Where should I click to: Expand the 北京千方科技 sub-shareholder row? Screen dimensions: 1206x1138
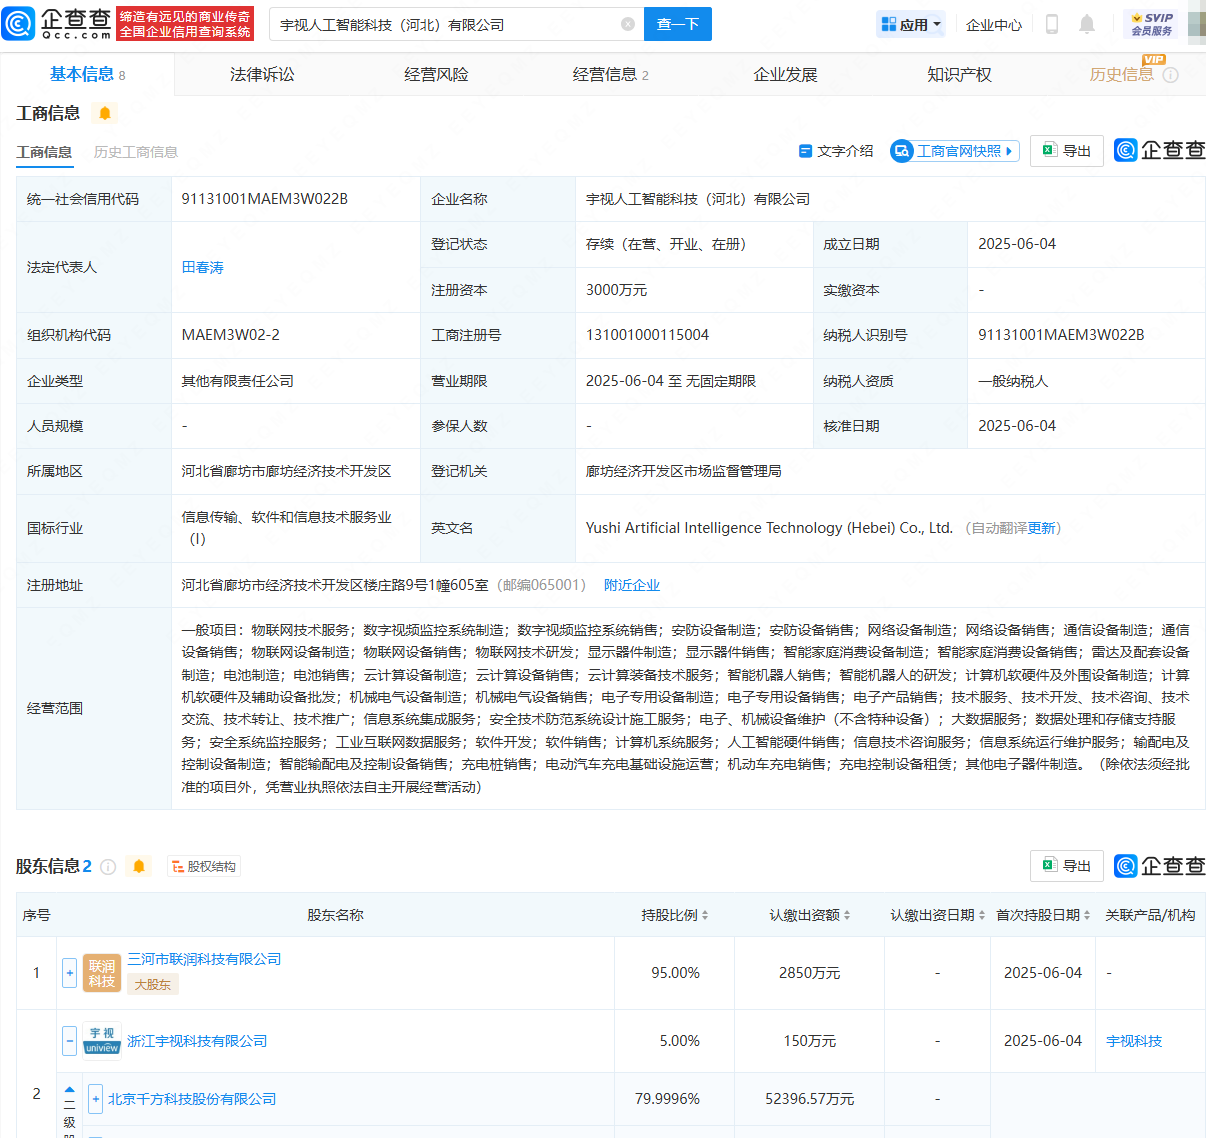click(95, 1099)
